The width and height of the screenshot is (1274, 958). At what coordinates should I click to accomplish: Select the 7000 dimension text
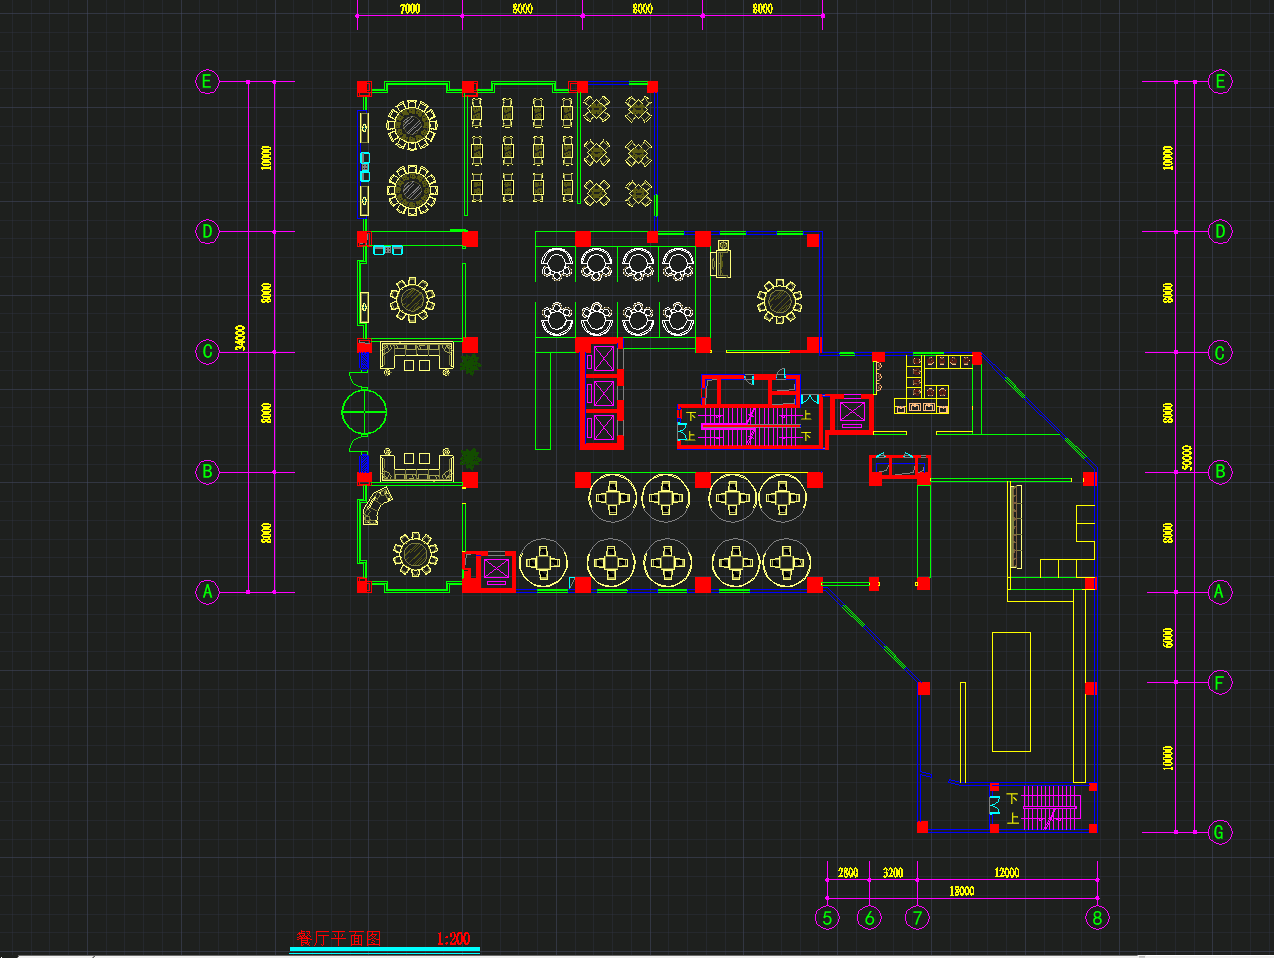[410, 9]
